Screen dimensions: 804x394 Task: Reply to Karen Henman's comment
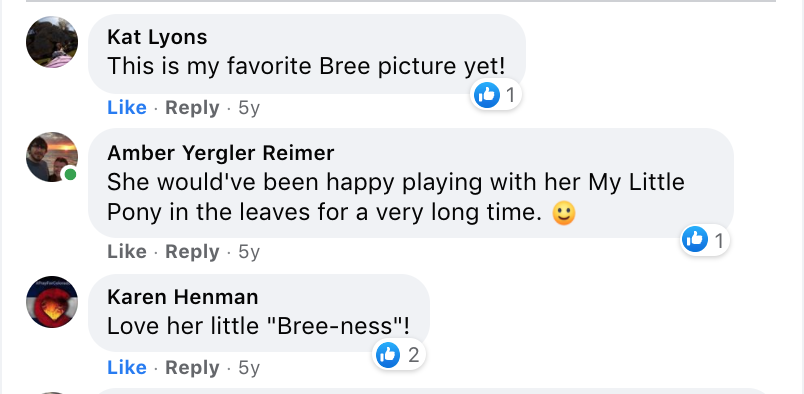point(192,367)
